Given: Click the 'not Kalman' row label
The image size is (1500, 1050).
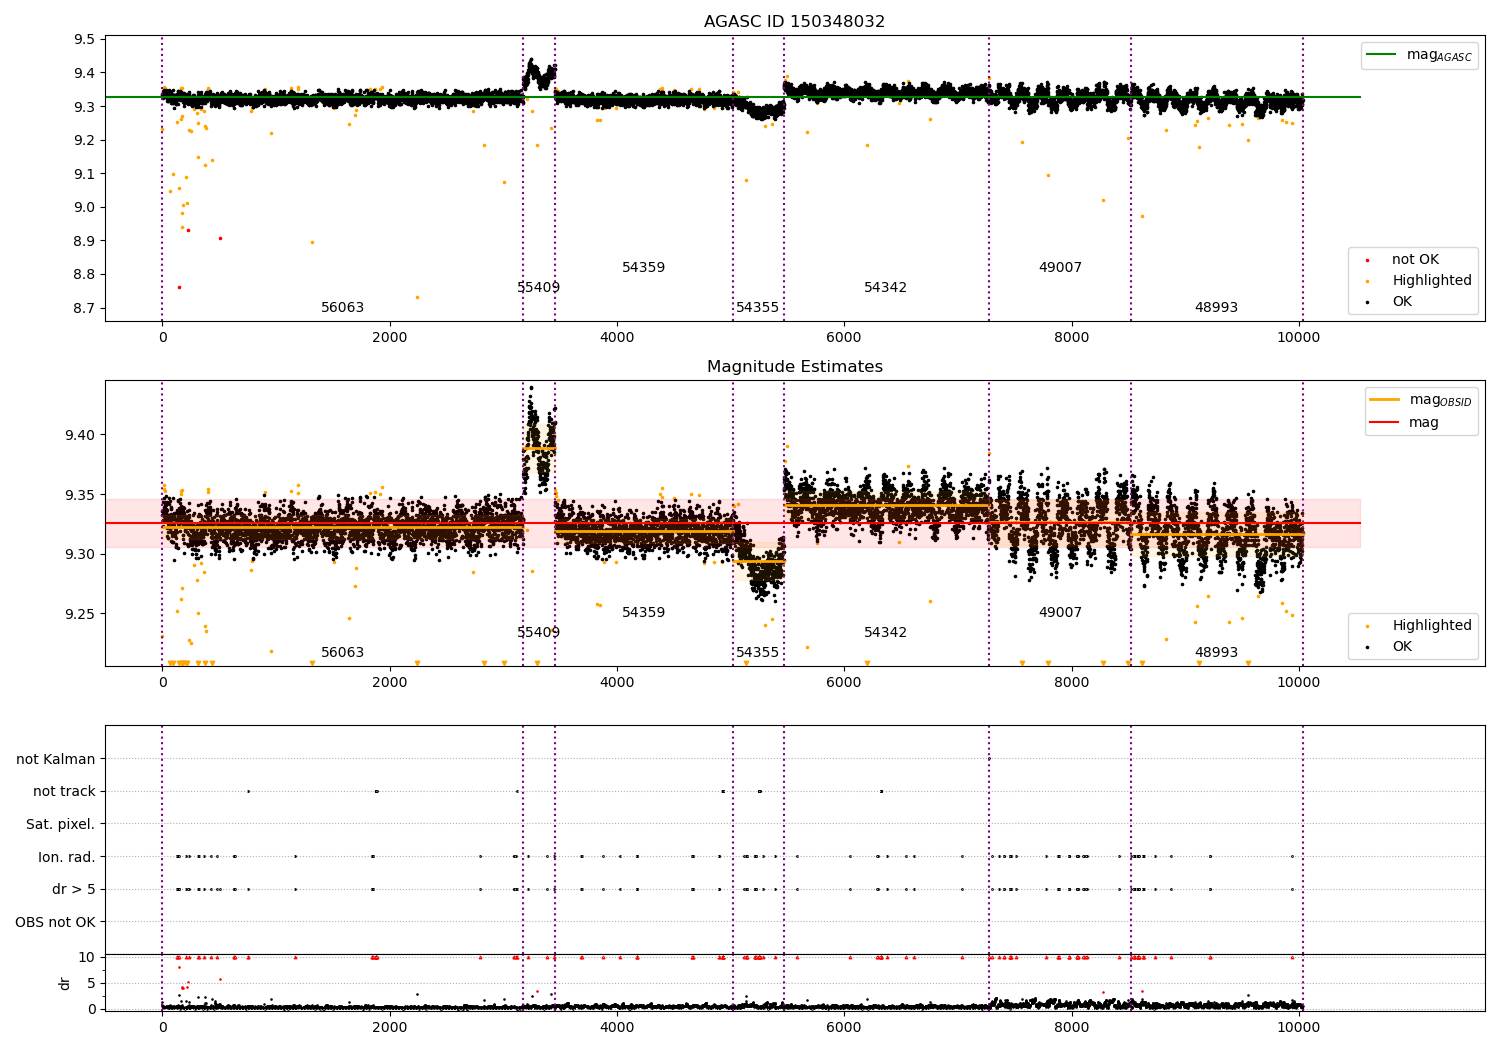Looking at the screenshot, I should click(x=56, y=759).
